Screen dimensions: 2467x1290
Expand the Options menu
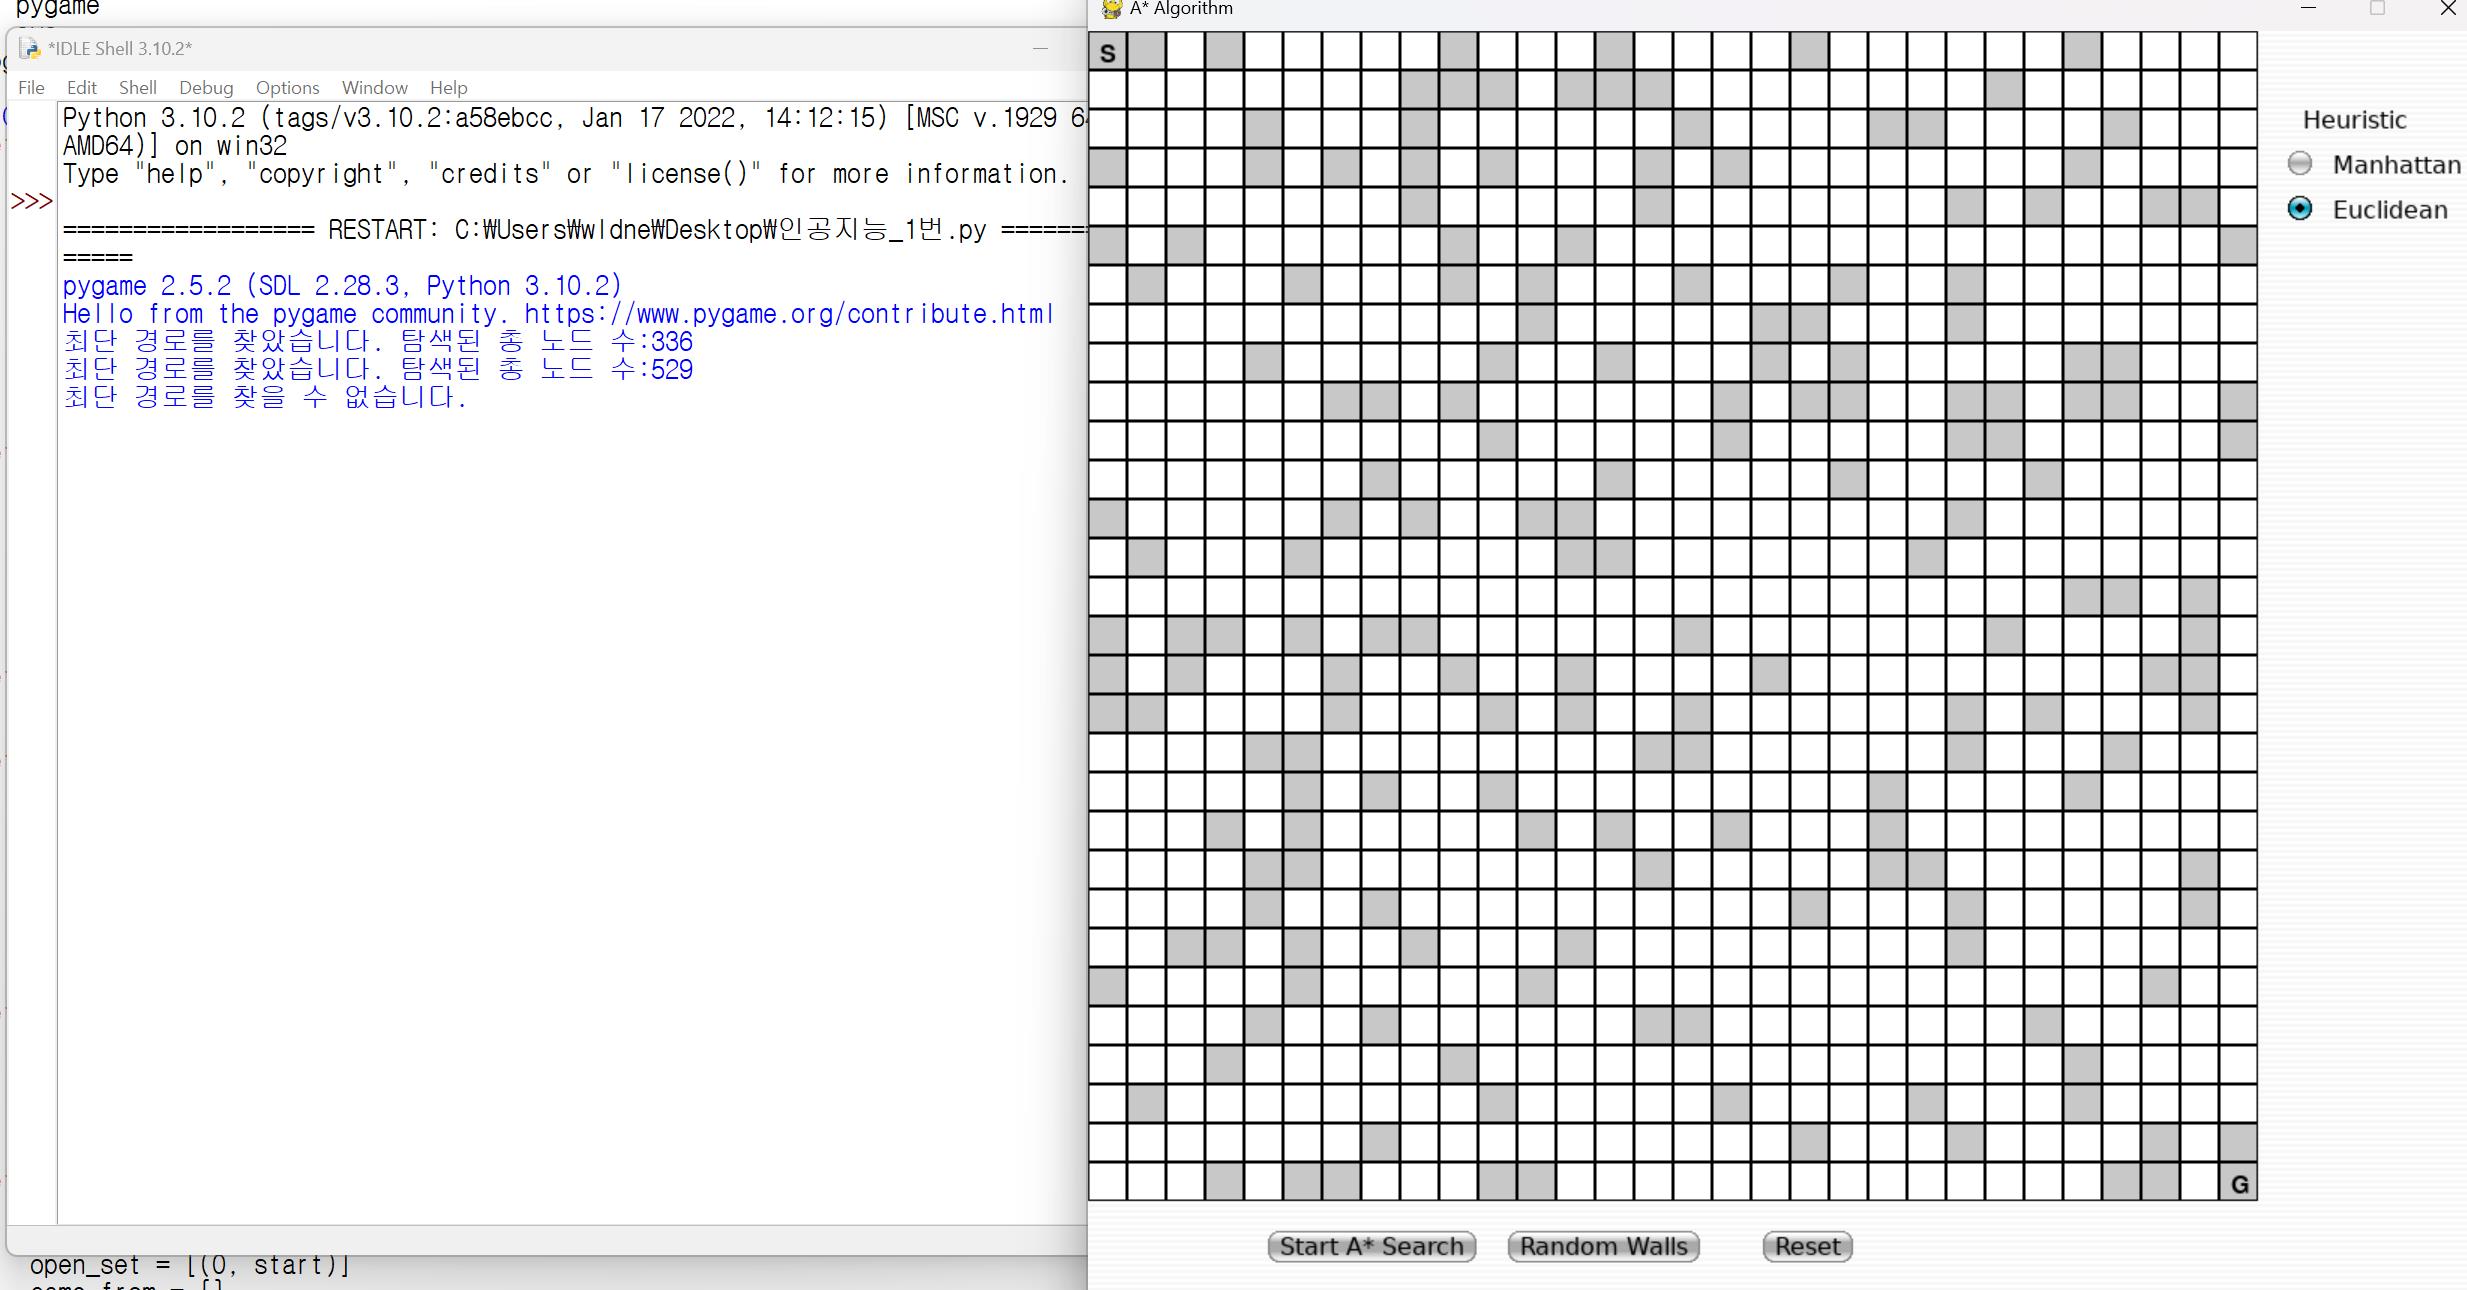pos(287,88)
